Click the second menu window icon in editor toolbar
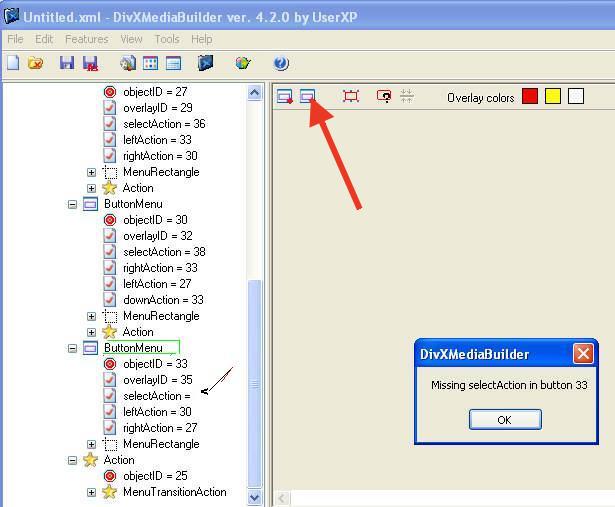The image size is (615, 507). click(308, 96)
